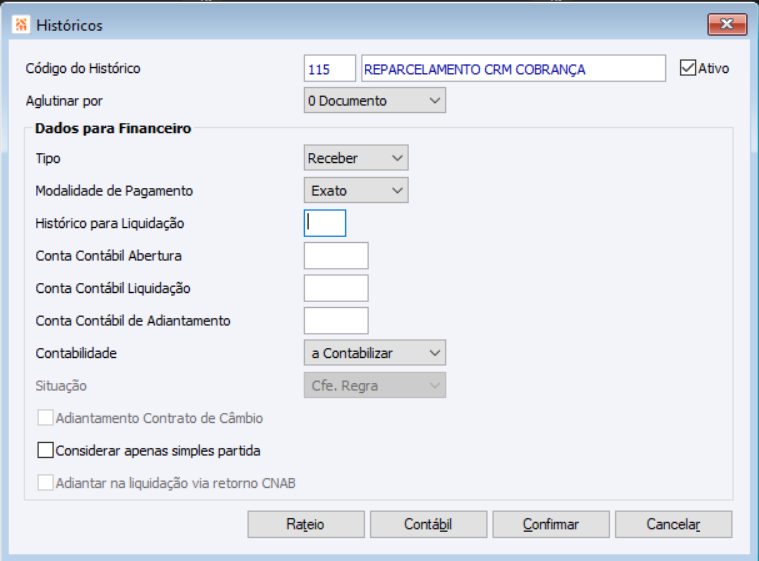Click the Modalidade de Pagamento label
Screen dimensions: 759x561
[114, 191]
